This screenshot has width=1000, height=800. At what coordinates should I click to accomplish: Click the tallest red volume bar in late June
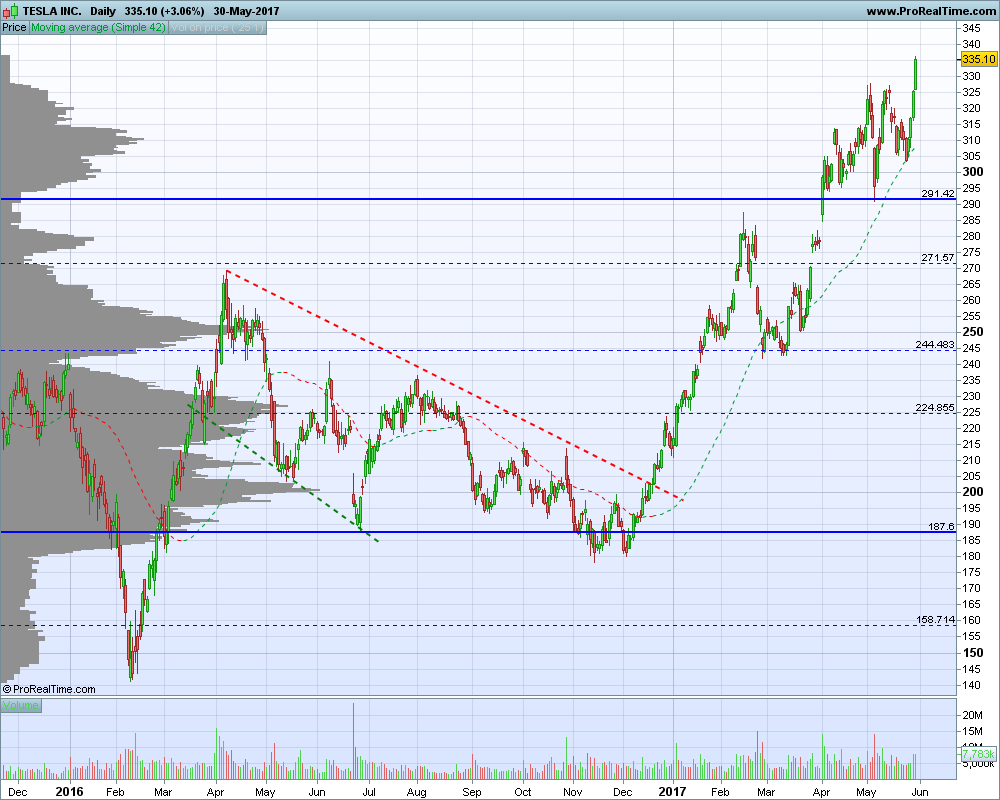(x=353, y=741)
